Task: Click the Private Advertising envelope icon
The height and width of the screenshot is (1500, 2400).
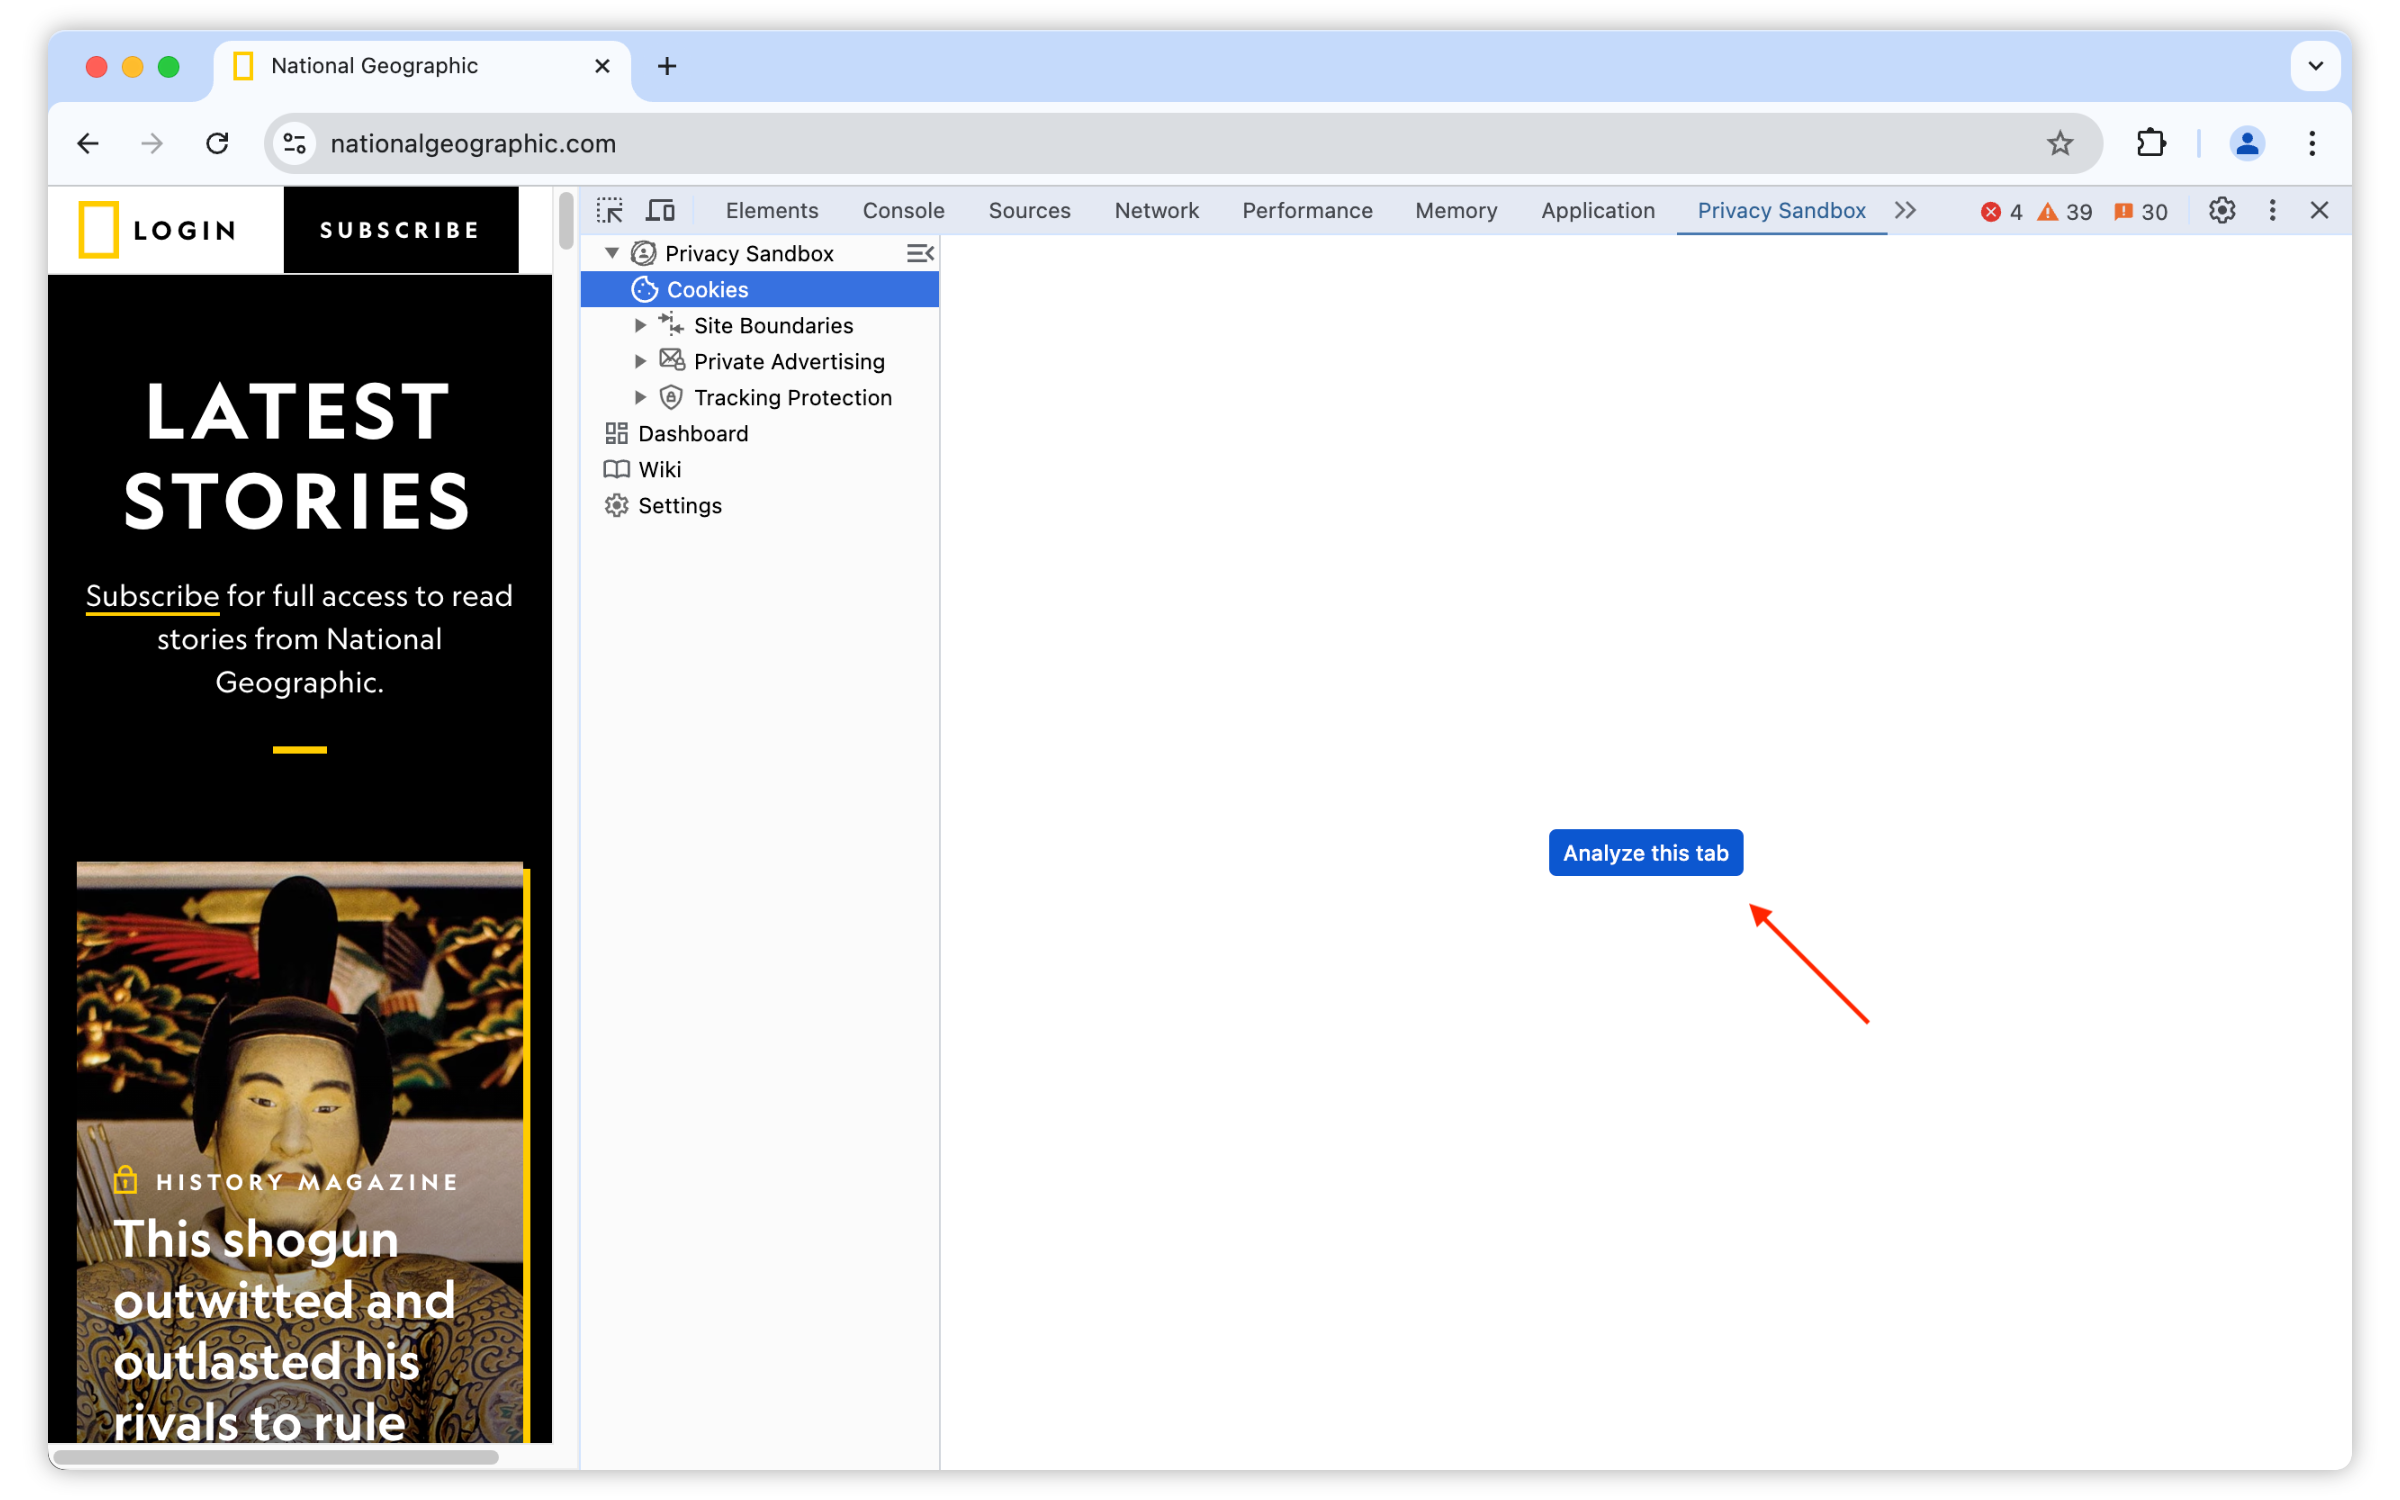Action: click(x=671, y=361)
